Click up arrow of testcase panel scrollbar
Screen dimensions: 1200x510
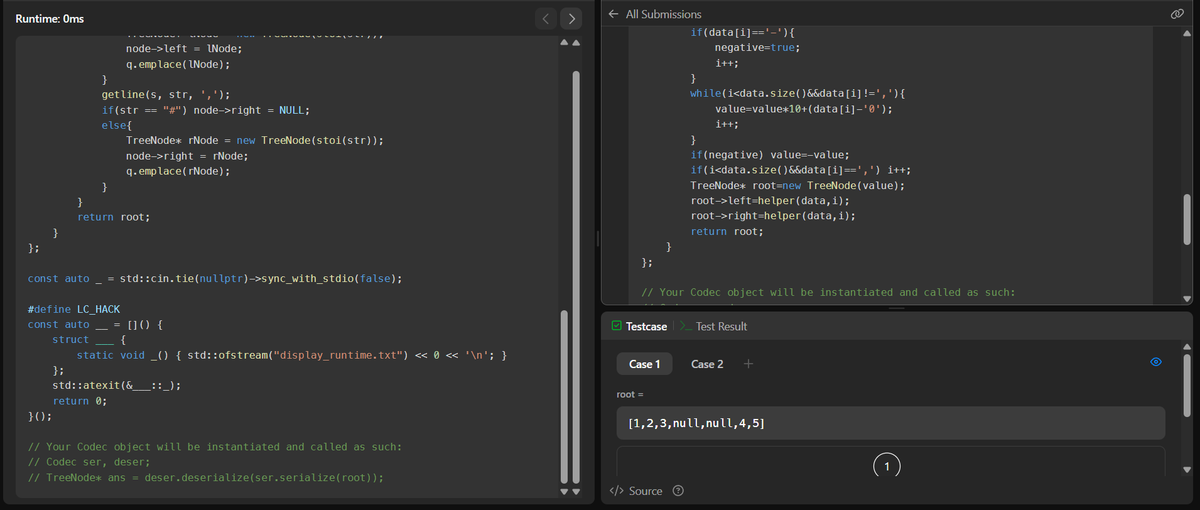click(1187, 348)
